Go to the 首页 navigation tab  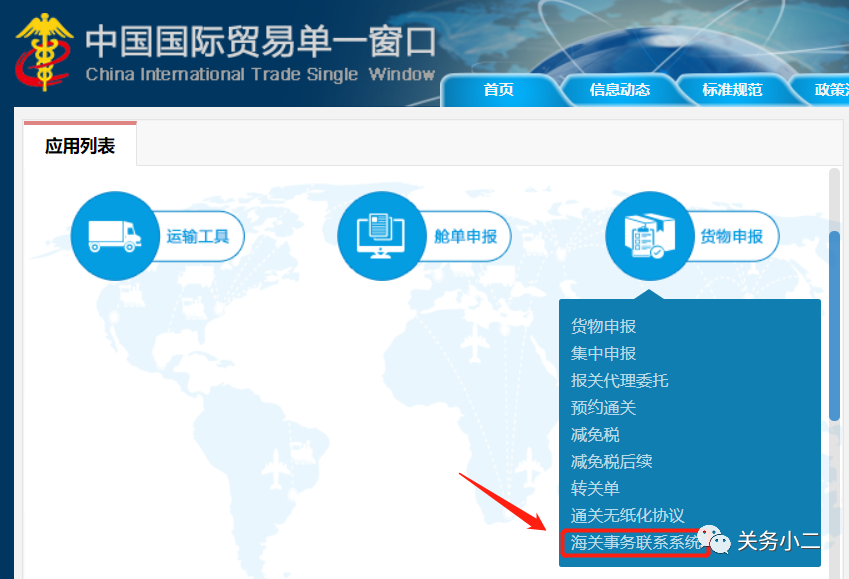pos(498,90)
